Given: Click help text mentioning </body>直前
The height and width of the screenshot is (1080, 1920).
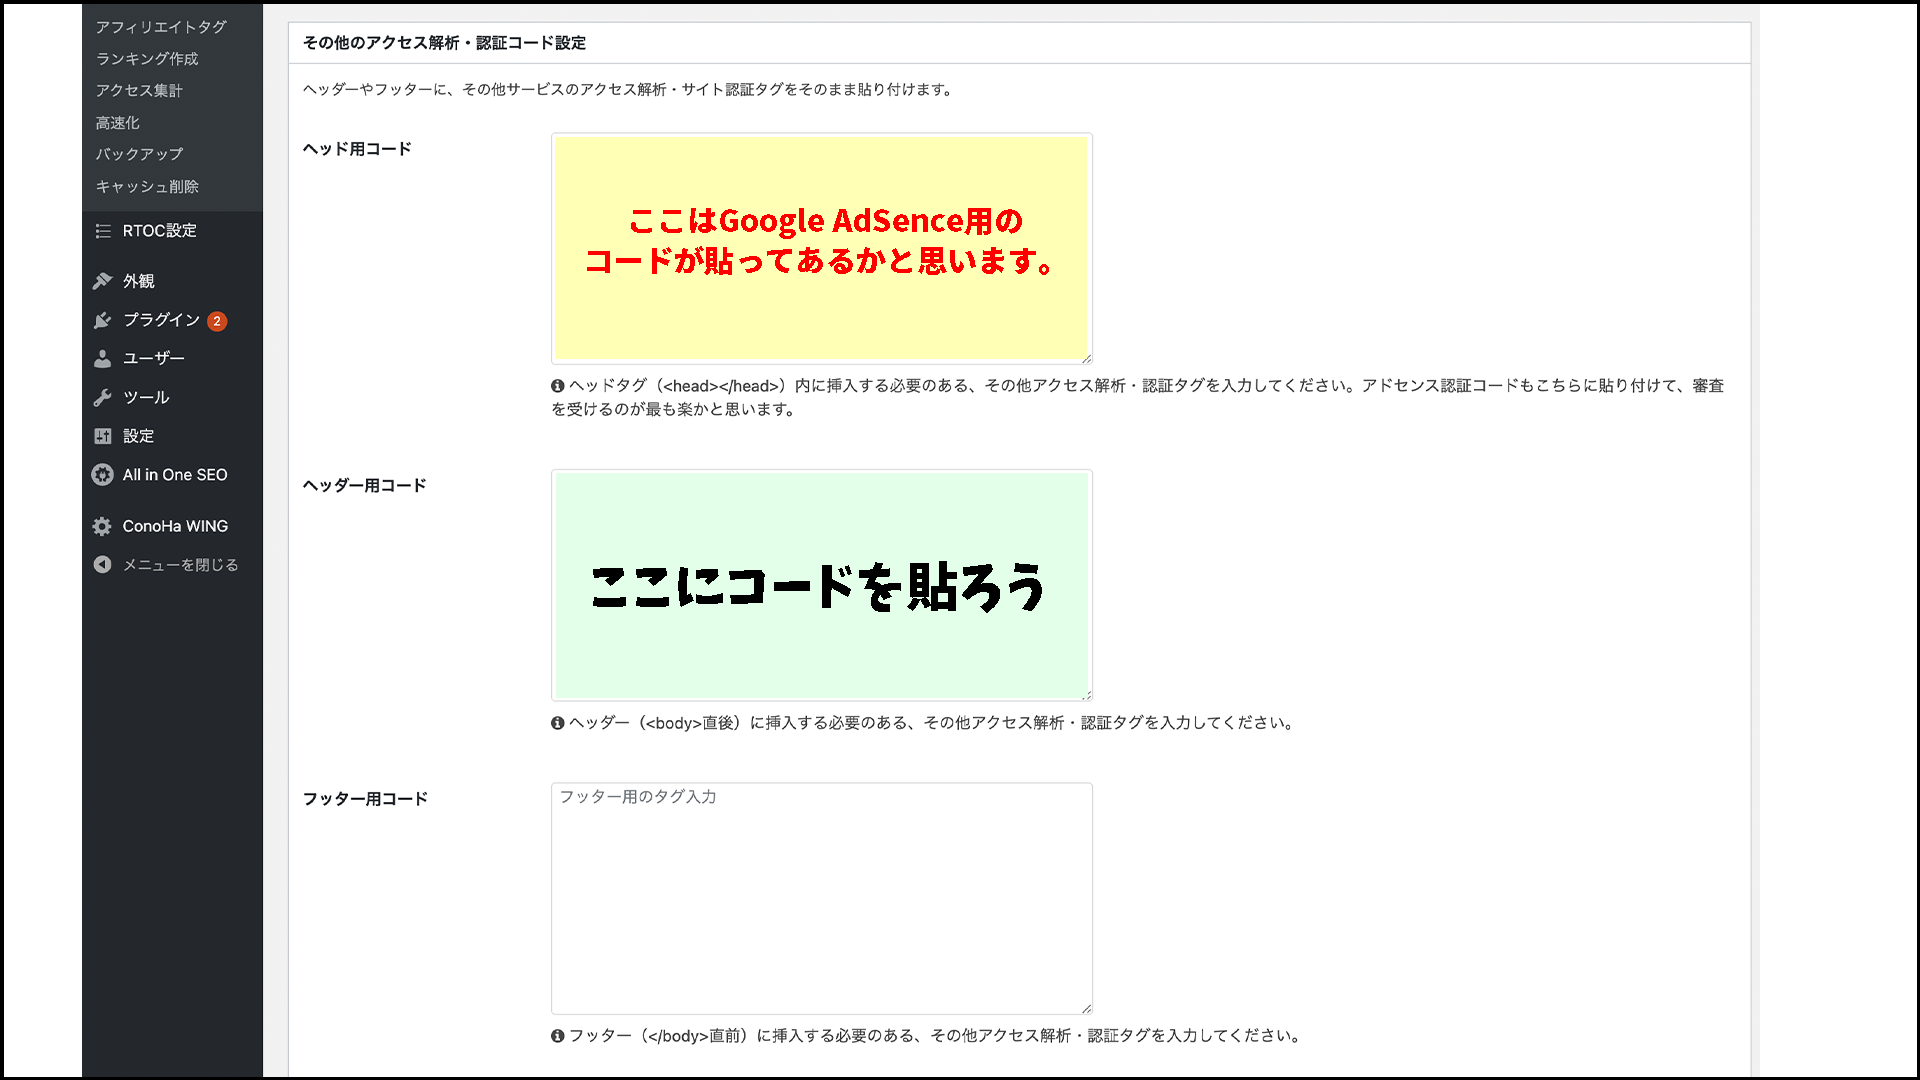Looking at the screenshot, I should pos(937,1036).
